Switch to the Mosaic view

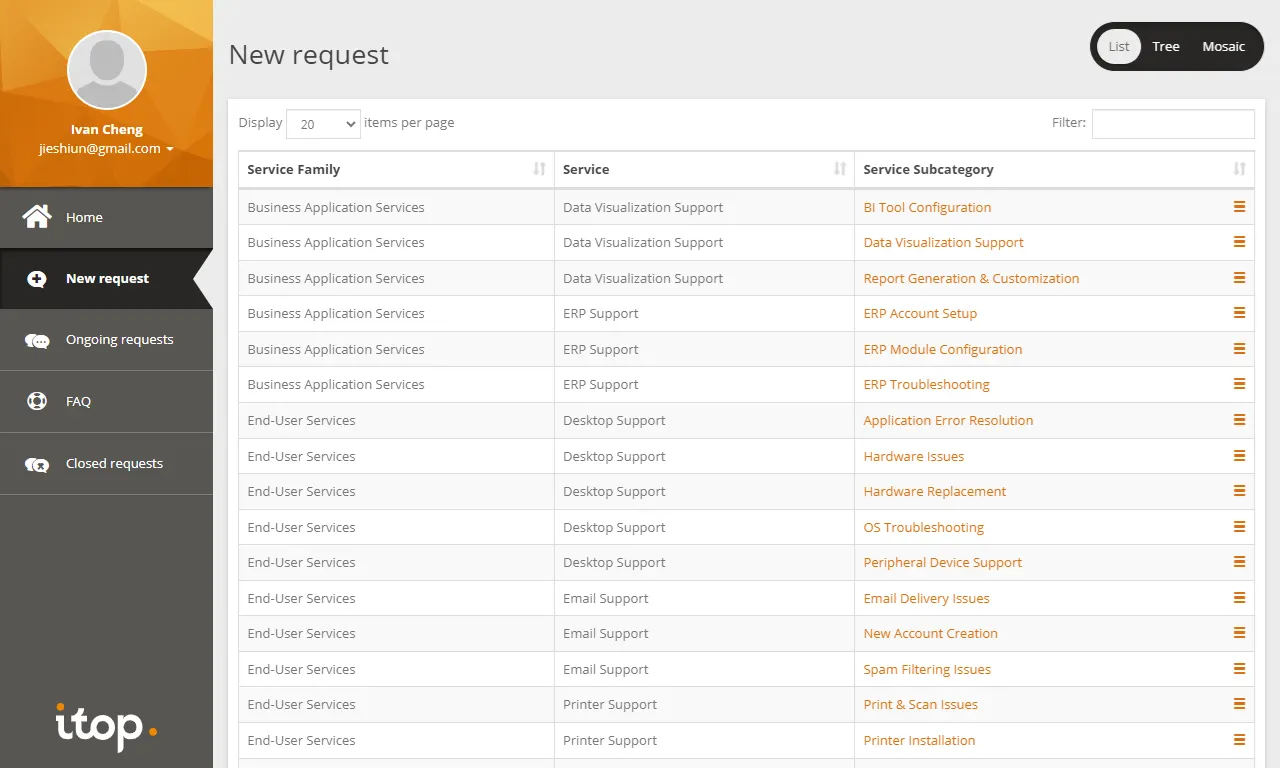click(x=1223, y=47)
